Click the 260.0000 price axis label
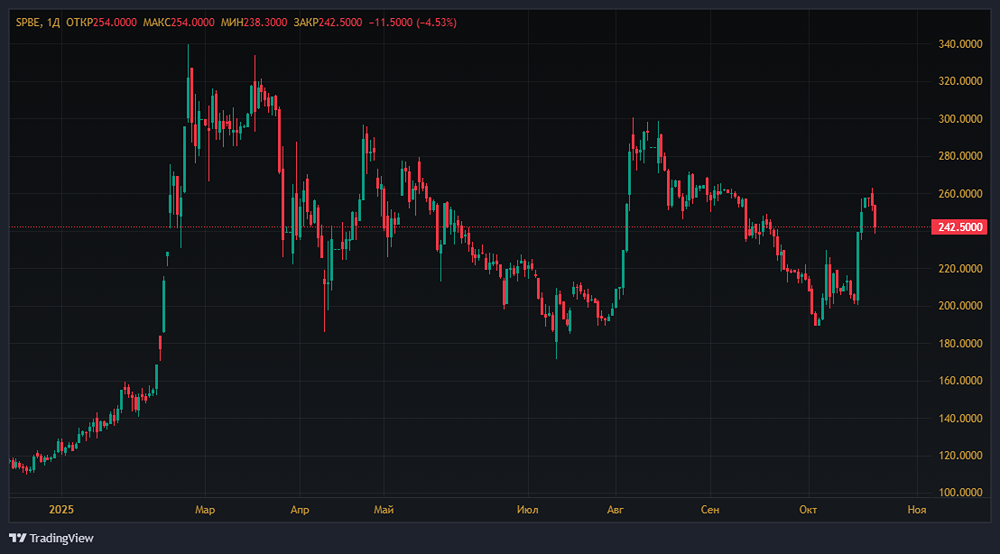The width and height of the screenshot is (1000, 554). point(960,193)
